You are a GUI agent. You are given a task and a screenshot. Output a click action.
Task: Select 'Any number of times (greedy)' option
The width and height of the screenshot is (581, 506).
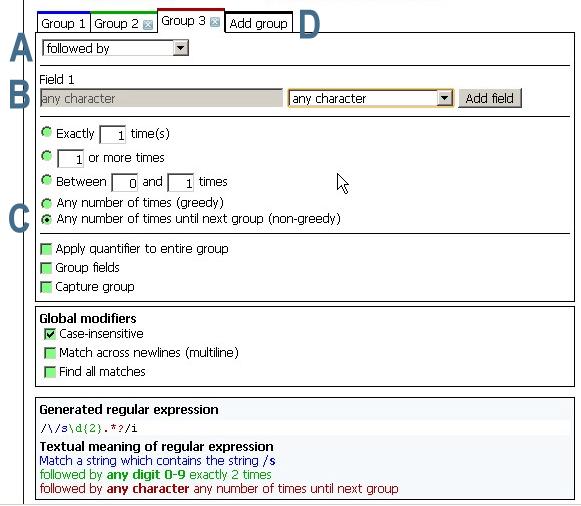(x=46, y=203)
